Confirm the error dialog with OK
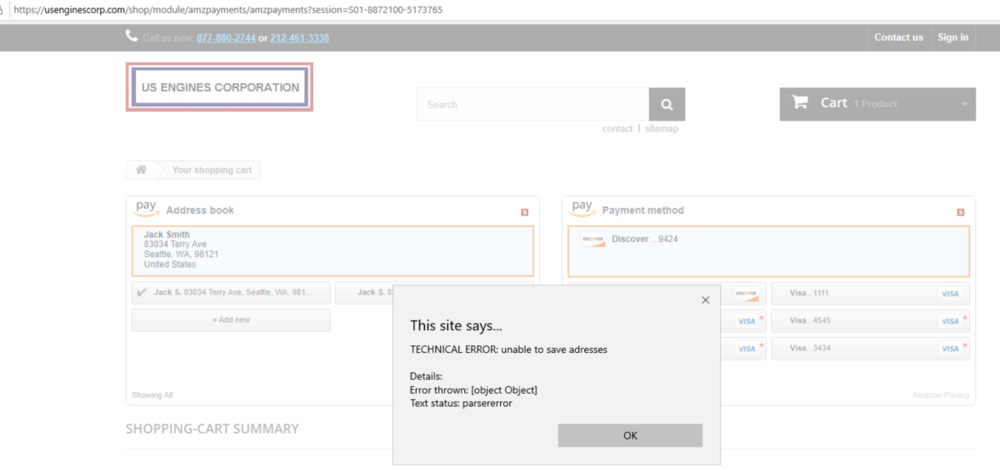Screen dimensions: 1000x471 tap(630, 436)
